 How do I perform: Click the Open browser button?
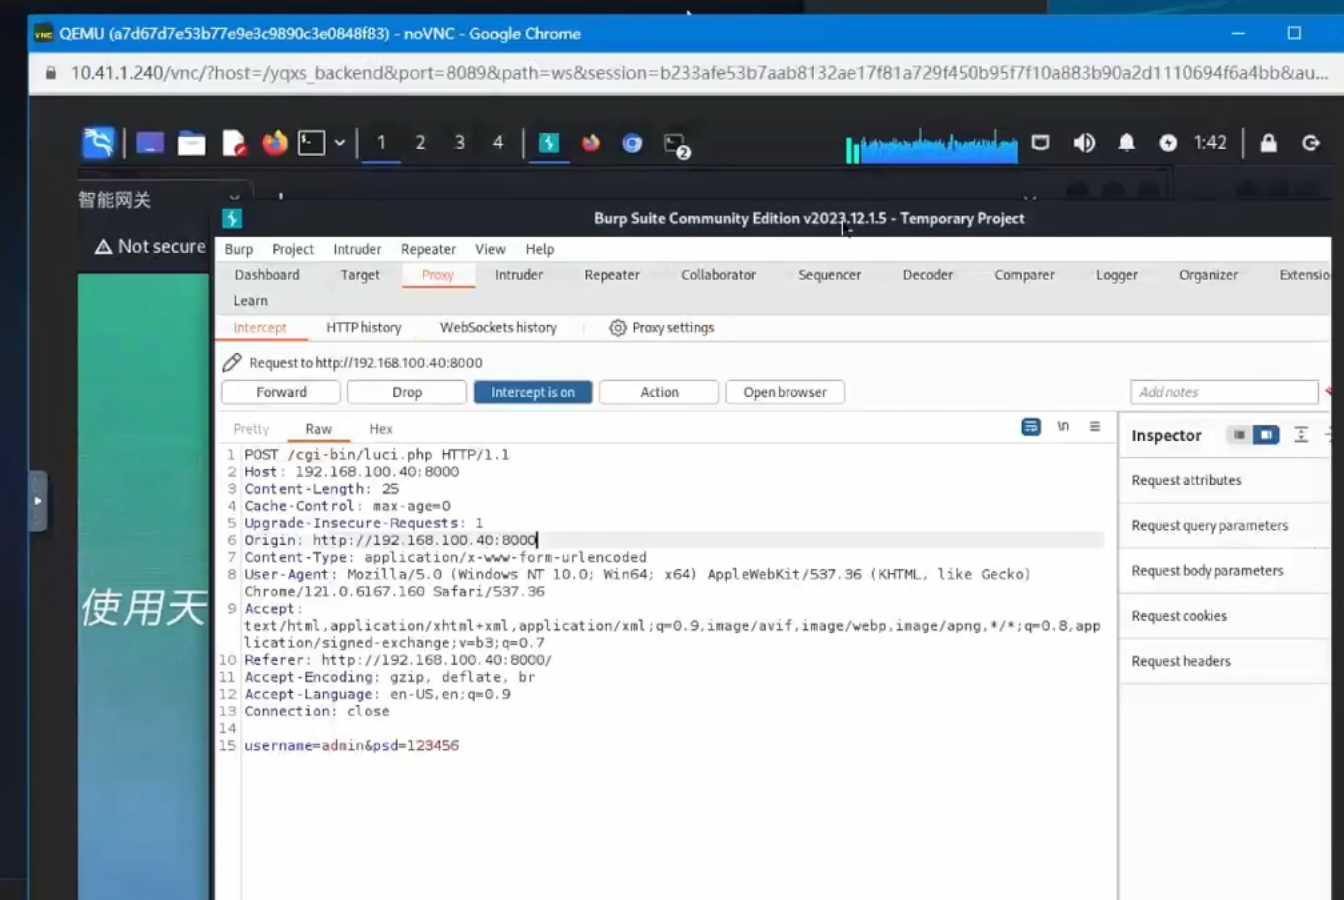click(x=785, y=392)
